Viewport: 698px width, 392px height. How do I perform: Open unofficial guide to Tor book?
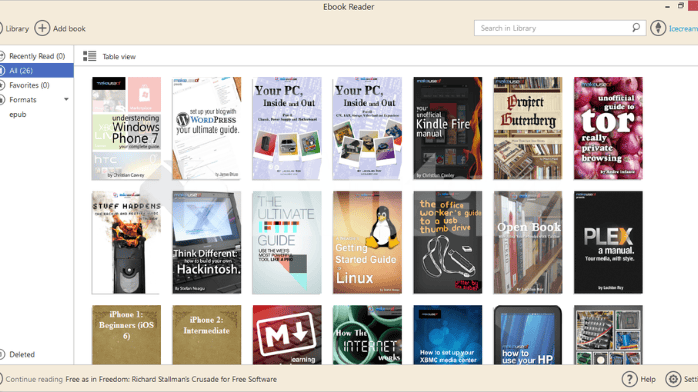click(x=608, y=128)
